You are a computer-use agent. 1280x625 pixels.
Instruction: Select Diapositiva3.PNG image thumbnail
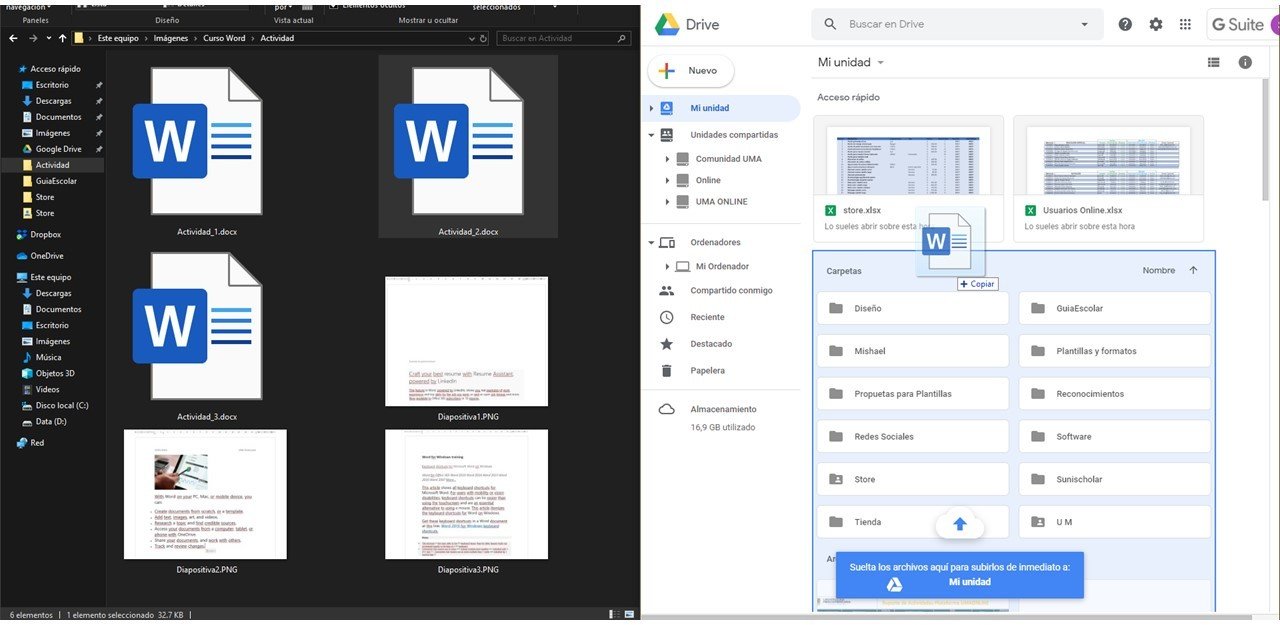[x=467, y=495]
